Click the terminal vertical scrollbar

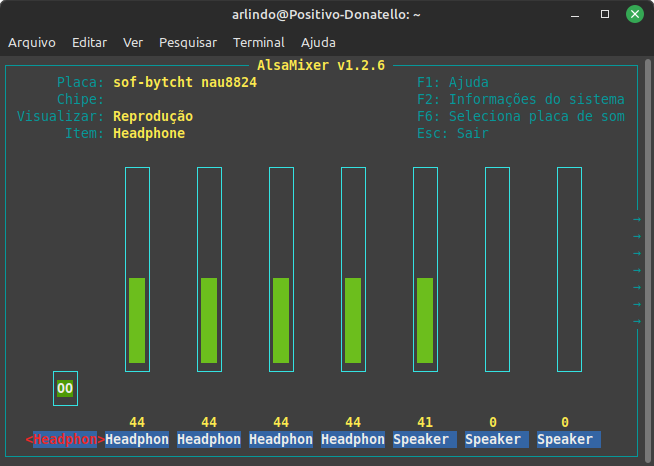648,259
